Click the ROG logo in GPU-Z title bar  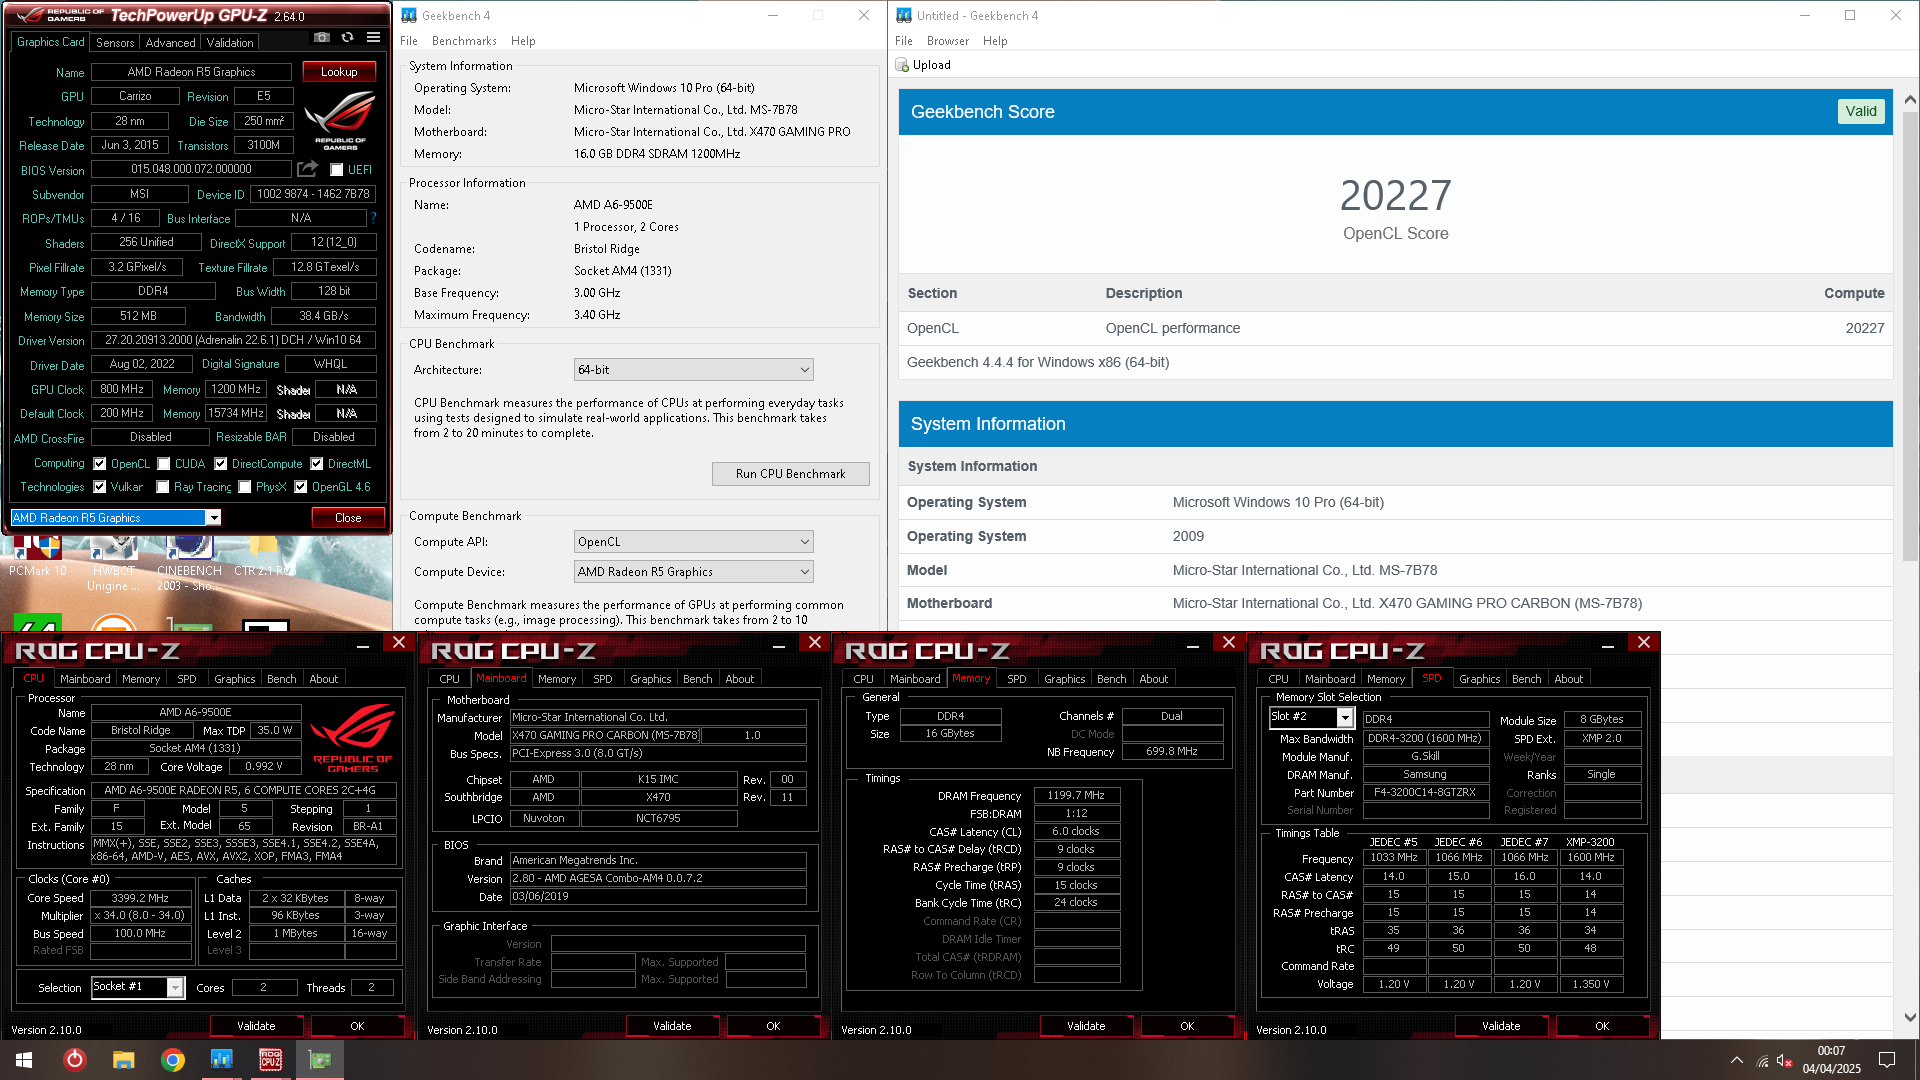(60, 15)
